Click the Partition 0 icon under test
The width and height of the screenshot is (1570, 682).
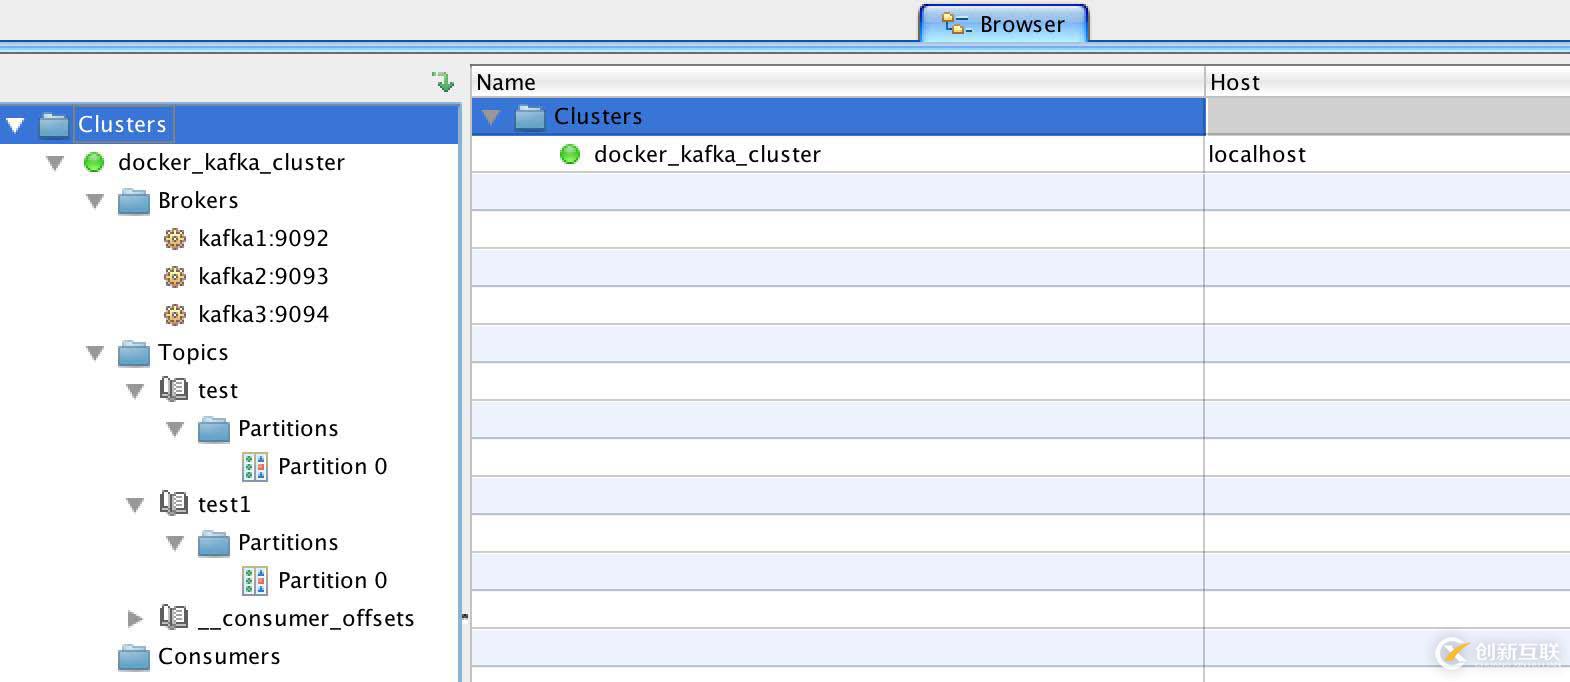(x=255, y=467)
